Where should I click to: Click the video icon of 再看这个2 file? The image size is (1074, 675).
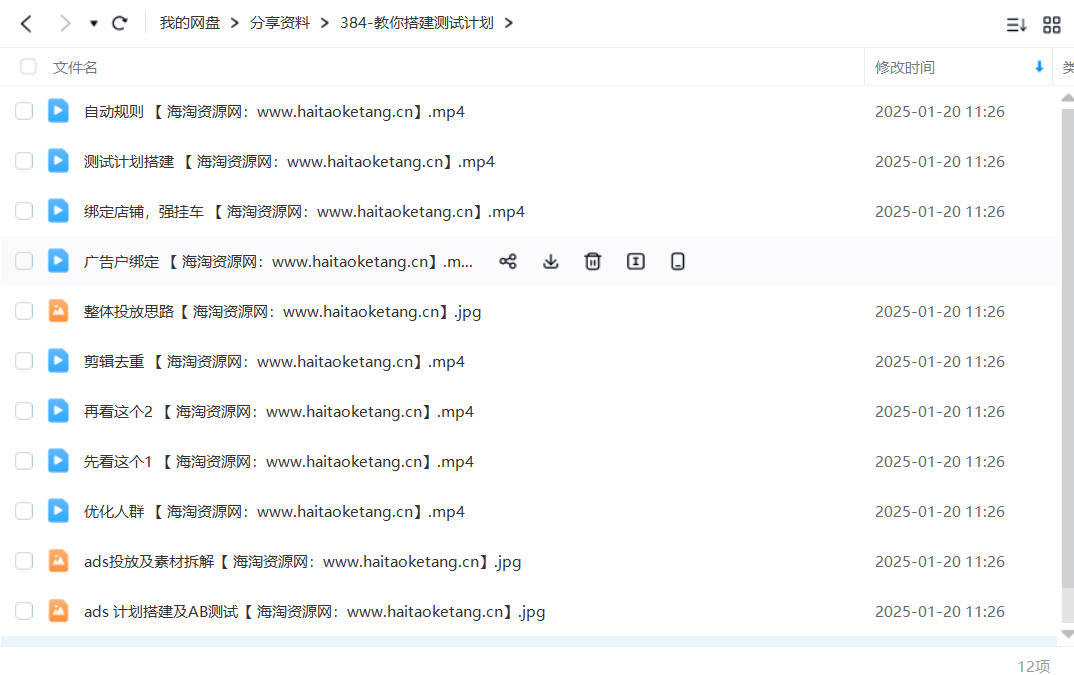(58, 411)
